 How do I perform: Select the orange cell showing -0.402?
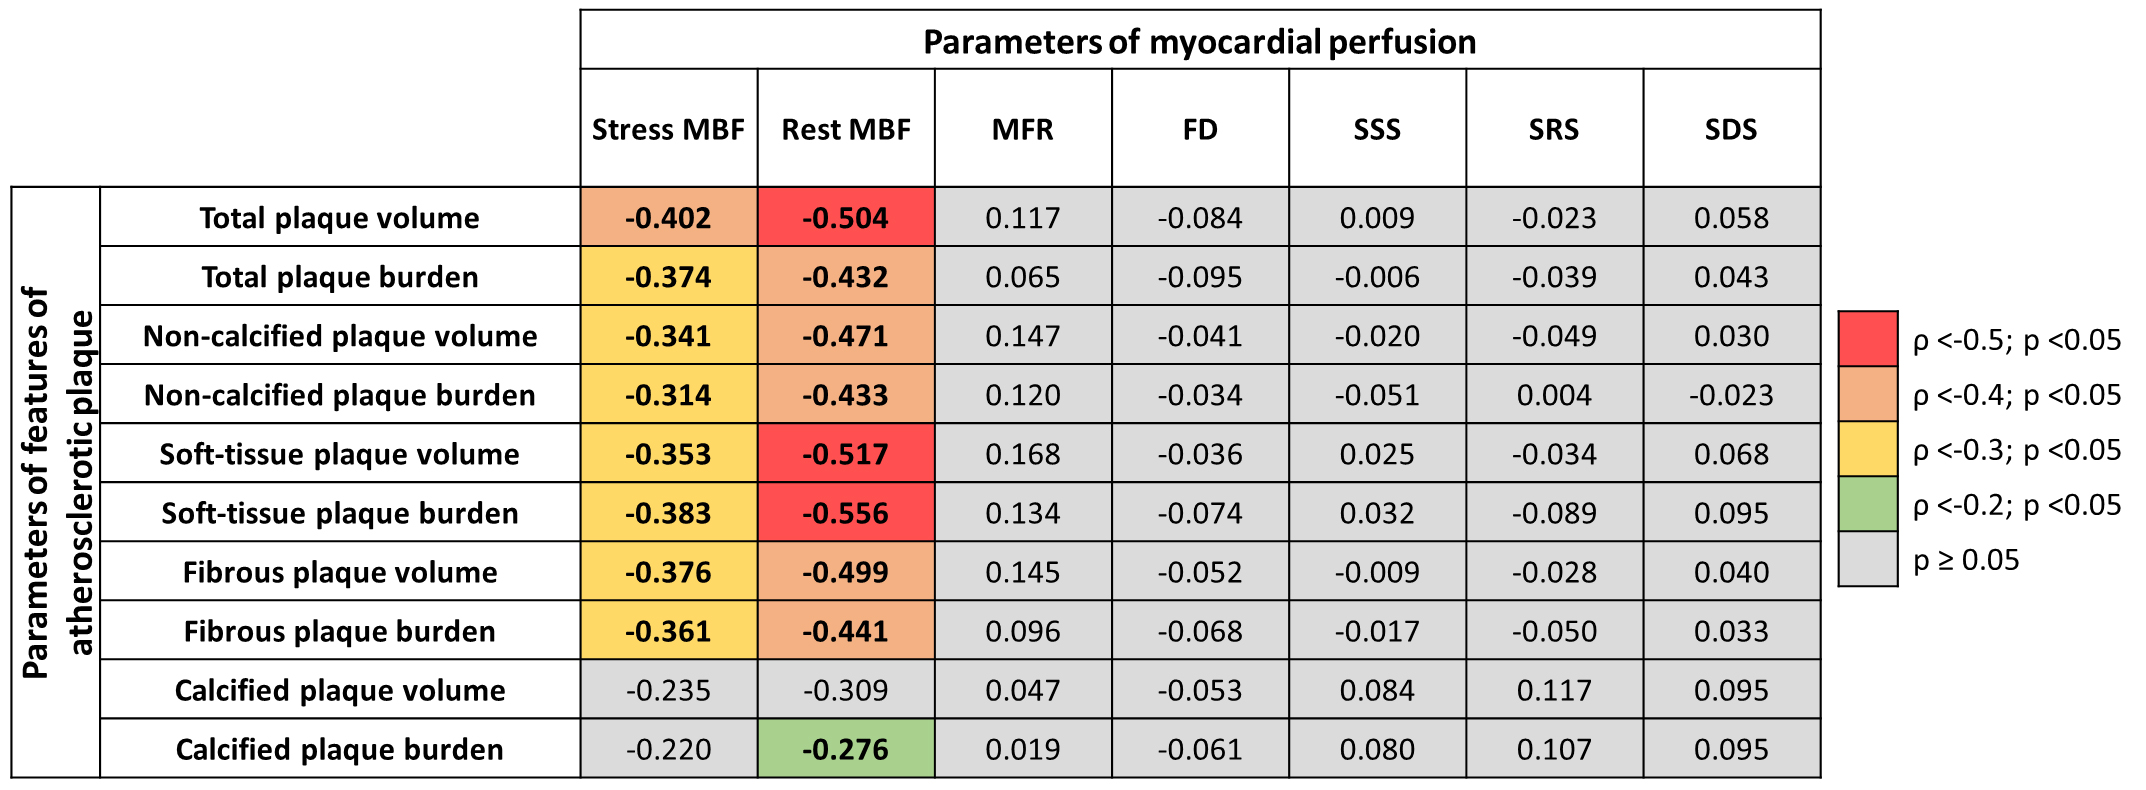coord(668,218)
